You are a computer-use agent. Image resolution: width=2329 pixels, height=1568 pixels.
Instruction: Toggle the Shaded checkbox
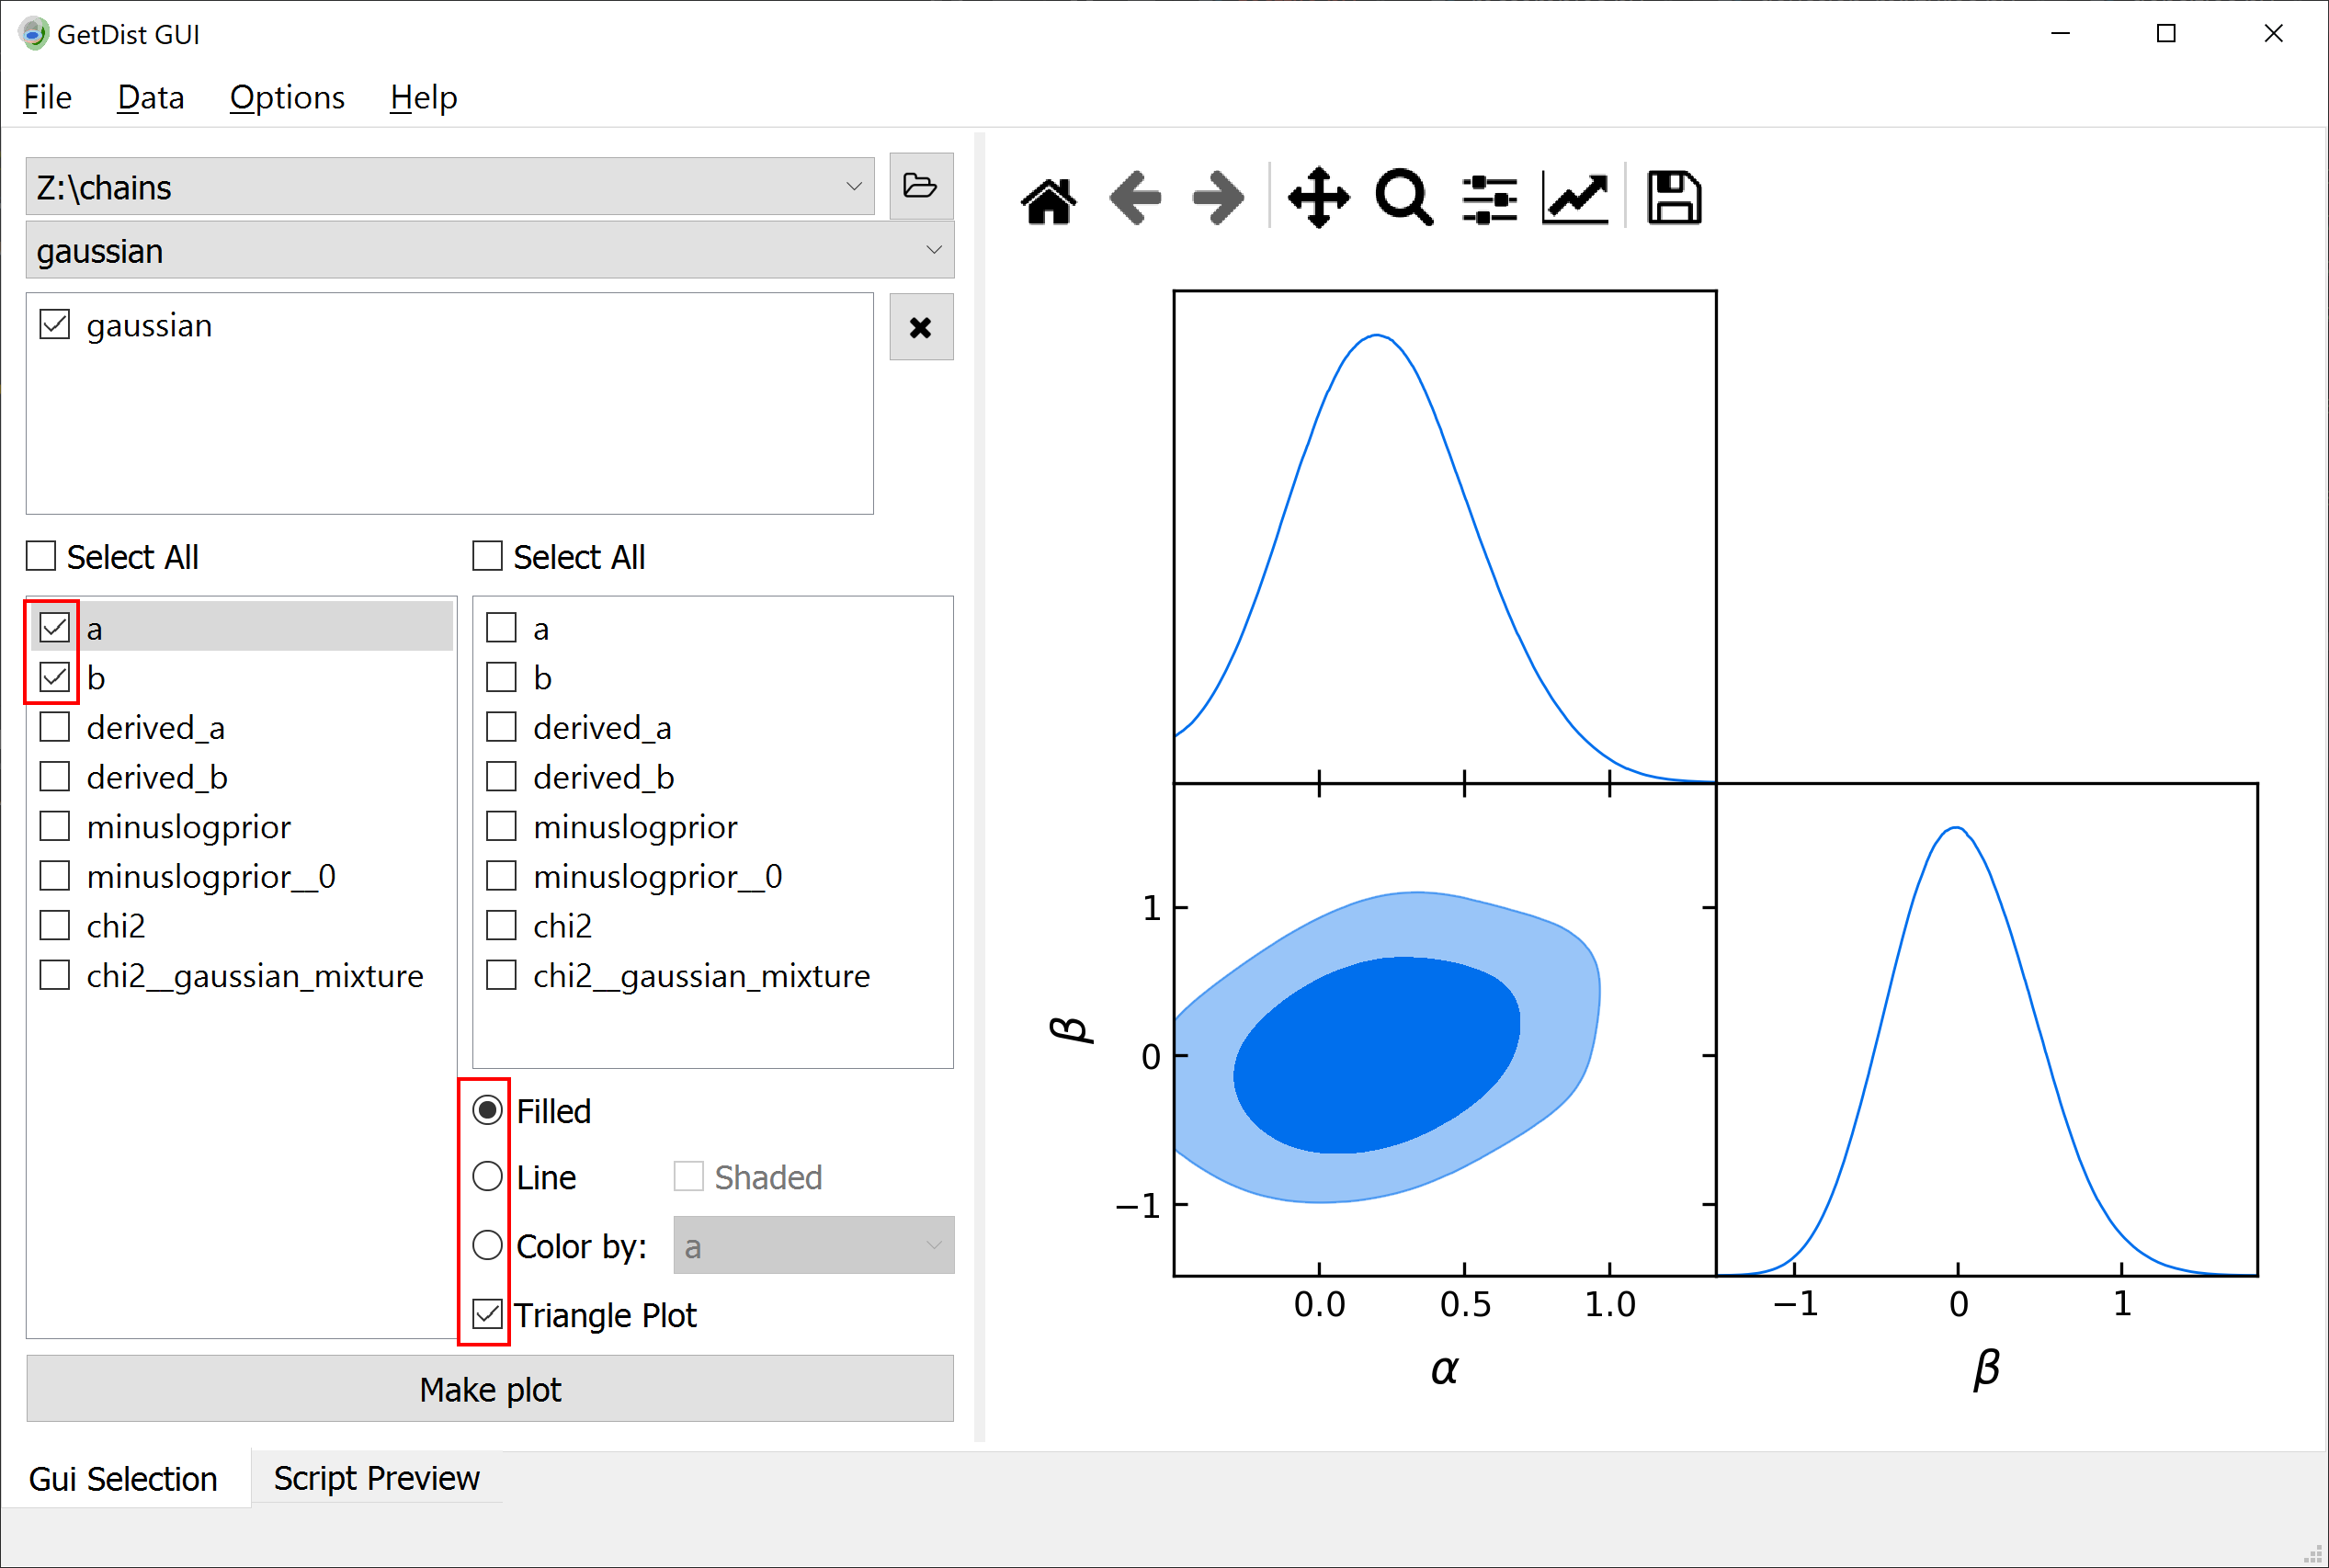[689, 1176]
